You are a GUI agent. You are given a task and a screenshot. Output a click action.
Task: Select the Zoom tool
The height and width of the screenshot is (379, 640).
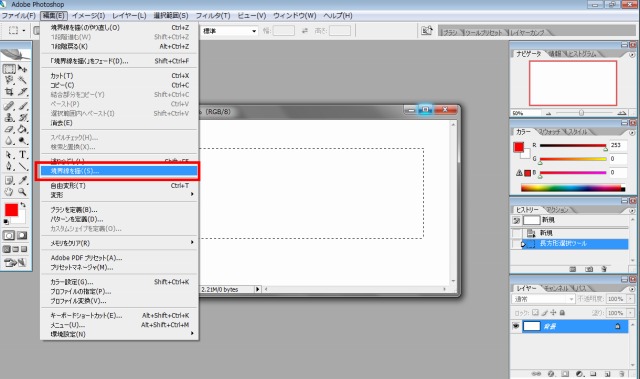[23, 192]
